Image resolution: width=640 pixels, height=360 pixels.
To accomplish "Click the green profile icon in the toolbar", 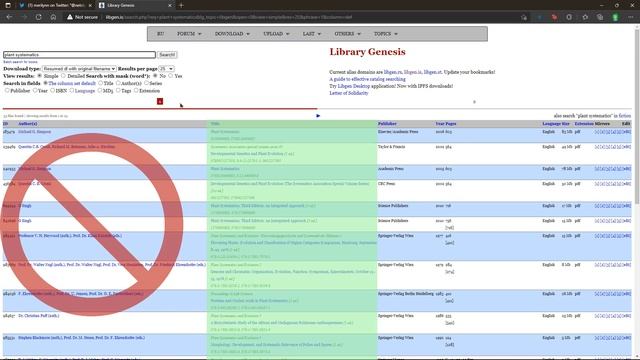I will tap(615, 17).
